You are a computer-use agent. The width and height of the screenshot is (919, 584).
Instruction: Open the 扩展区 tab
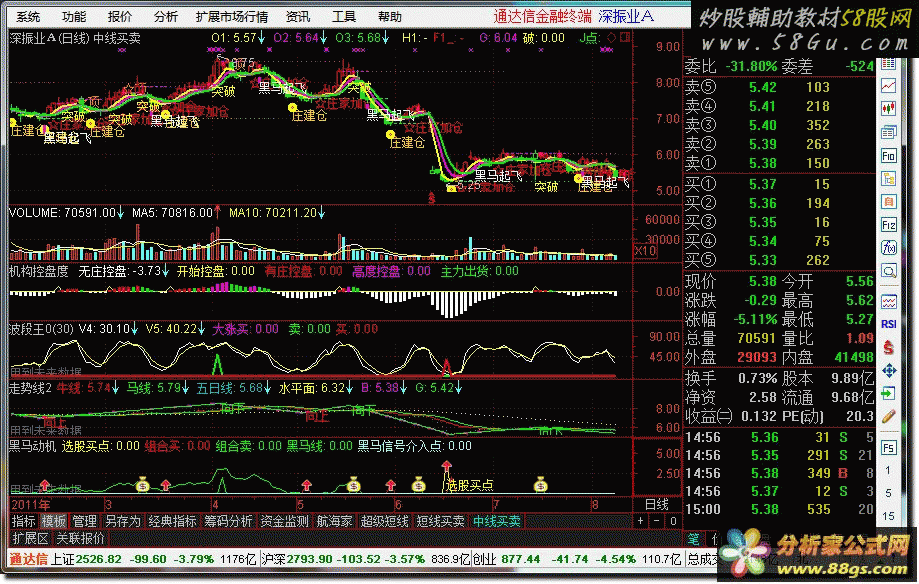pos(30,538)
